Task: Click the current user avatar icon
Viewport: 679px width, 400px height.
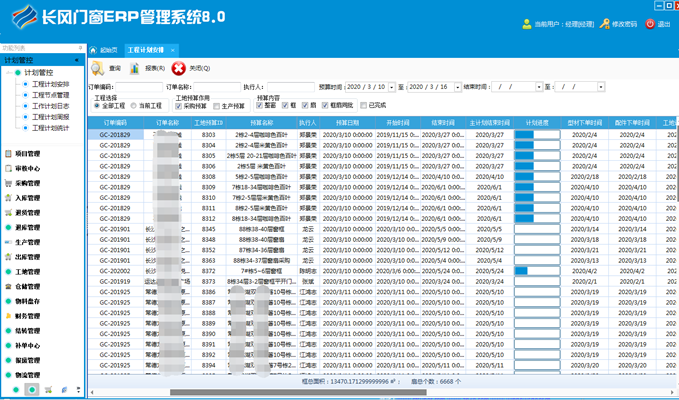Action: pyautogui.click(x=527, y=24)
